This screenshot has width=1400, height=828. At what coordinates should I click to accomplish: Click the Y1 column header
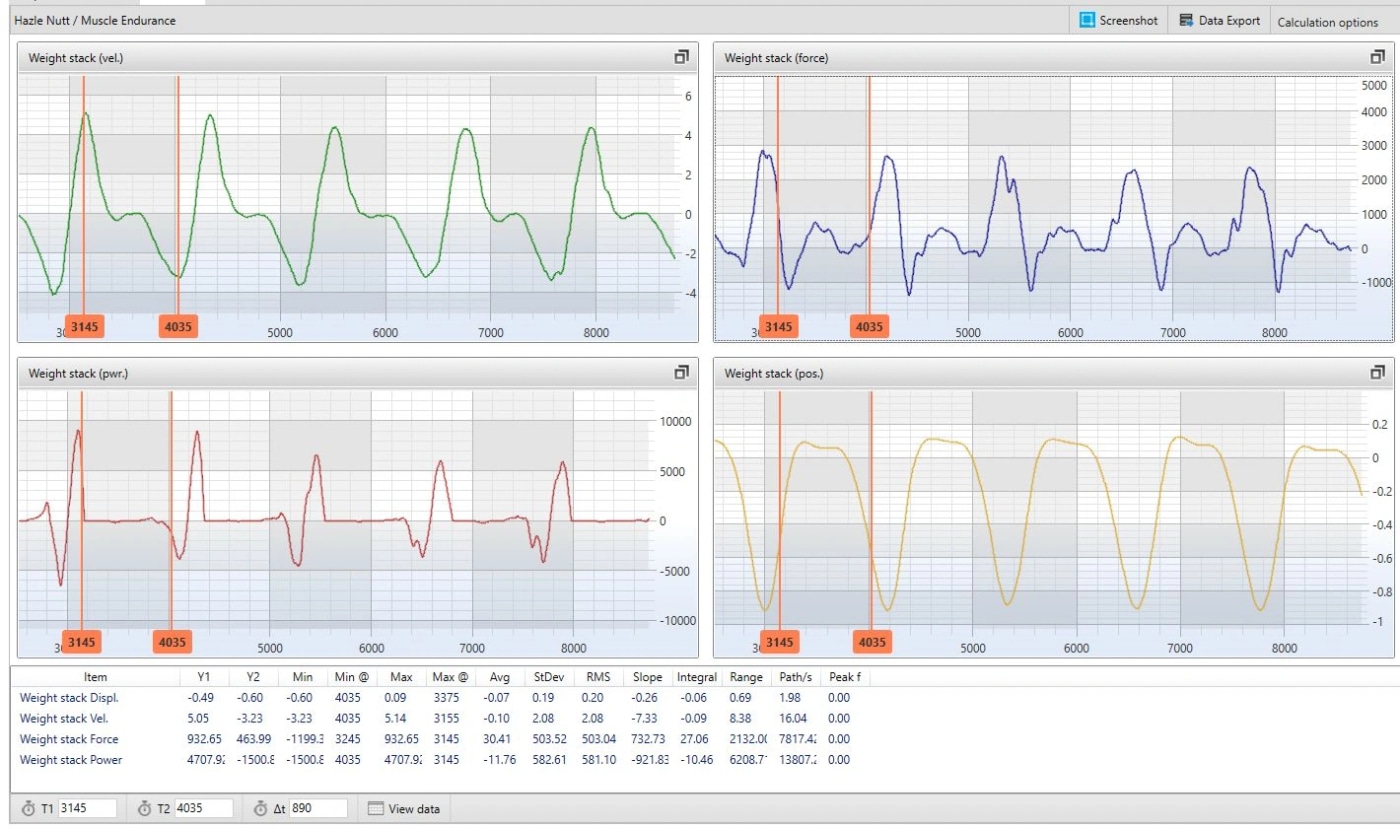tap(204, 677)
